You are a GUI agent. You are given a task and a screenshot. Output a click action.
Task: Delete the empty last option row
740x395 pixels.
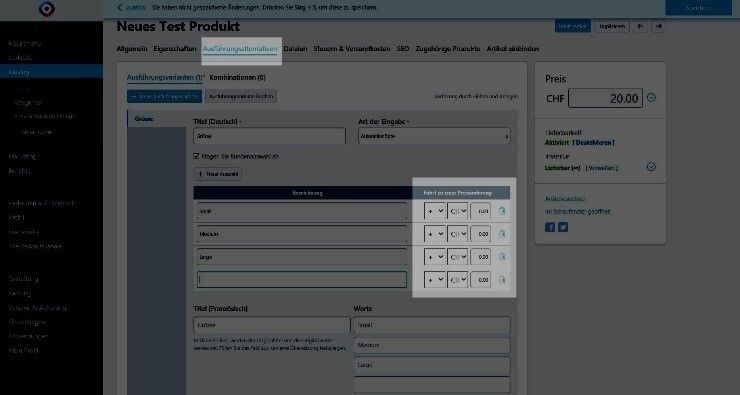[x=502, y=280]
